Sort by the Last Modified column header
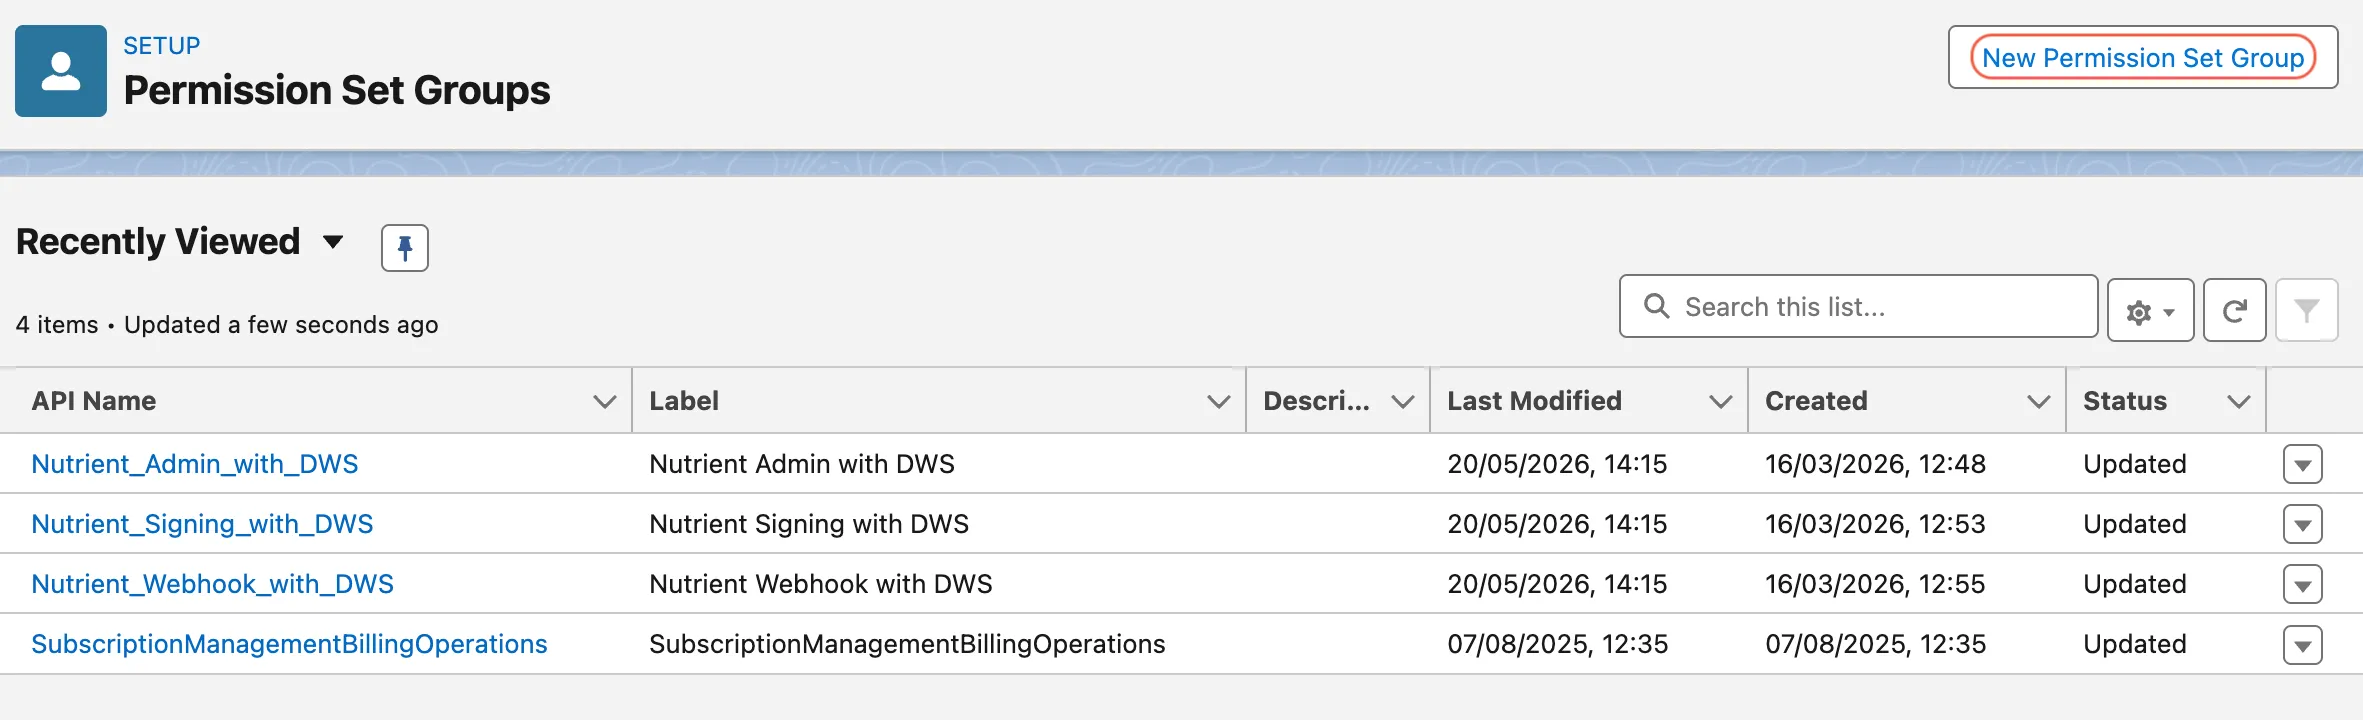The height and width of the screenshot is (720, 2363). point(1534,401)
